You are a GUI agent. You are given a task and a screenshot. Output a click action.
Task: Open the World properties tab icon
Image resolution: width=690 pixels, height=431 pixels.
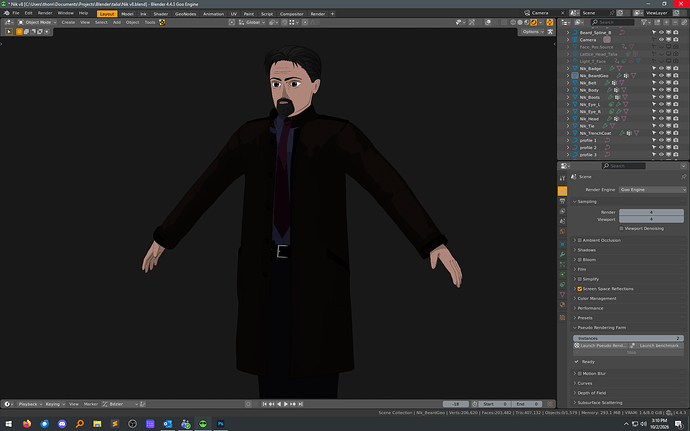pos(562,232)
